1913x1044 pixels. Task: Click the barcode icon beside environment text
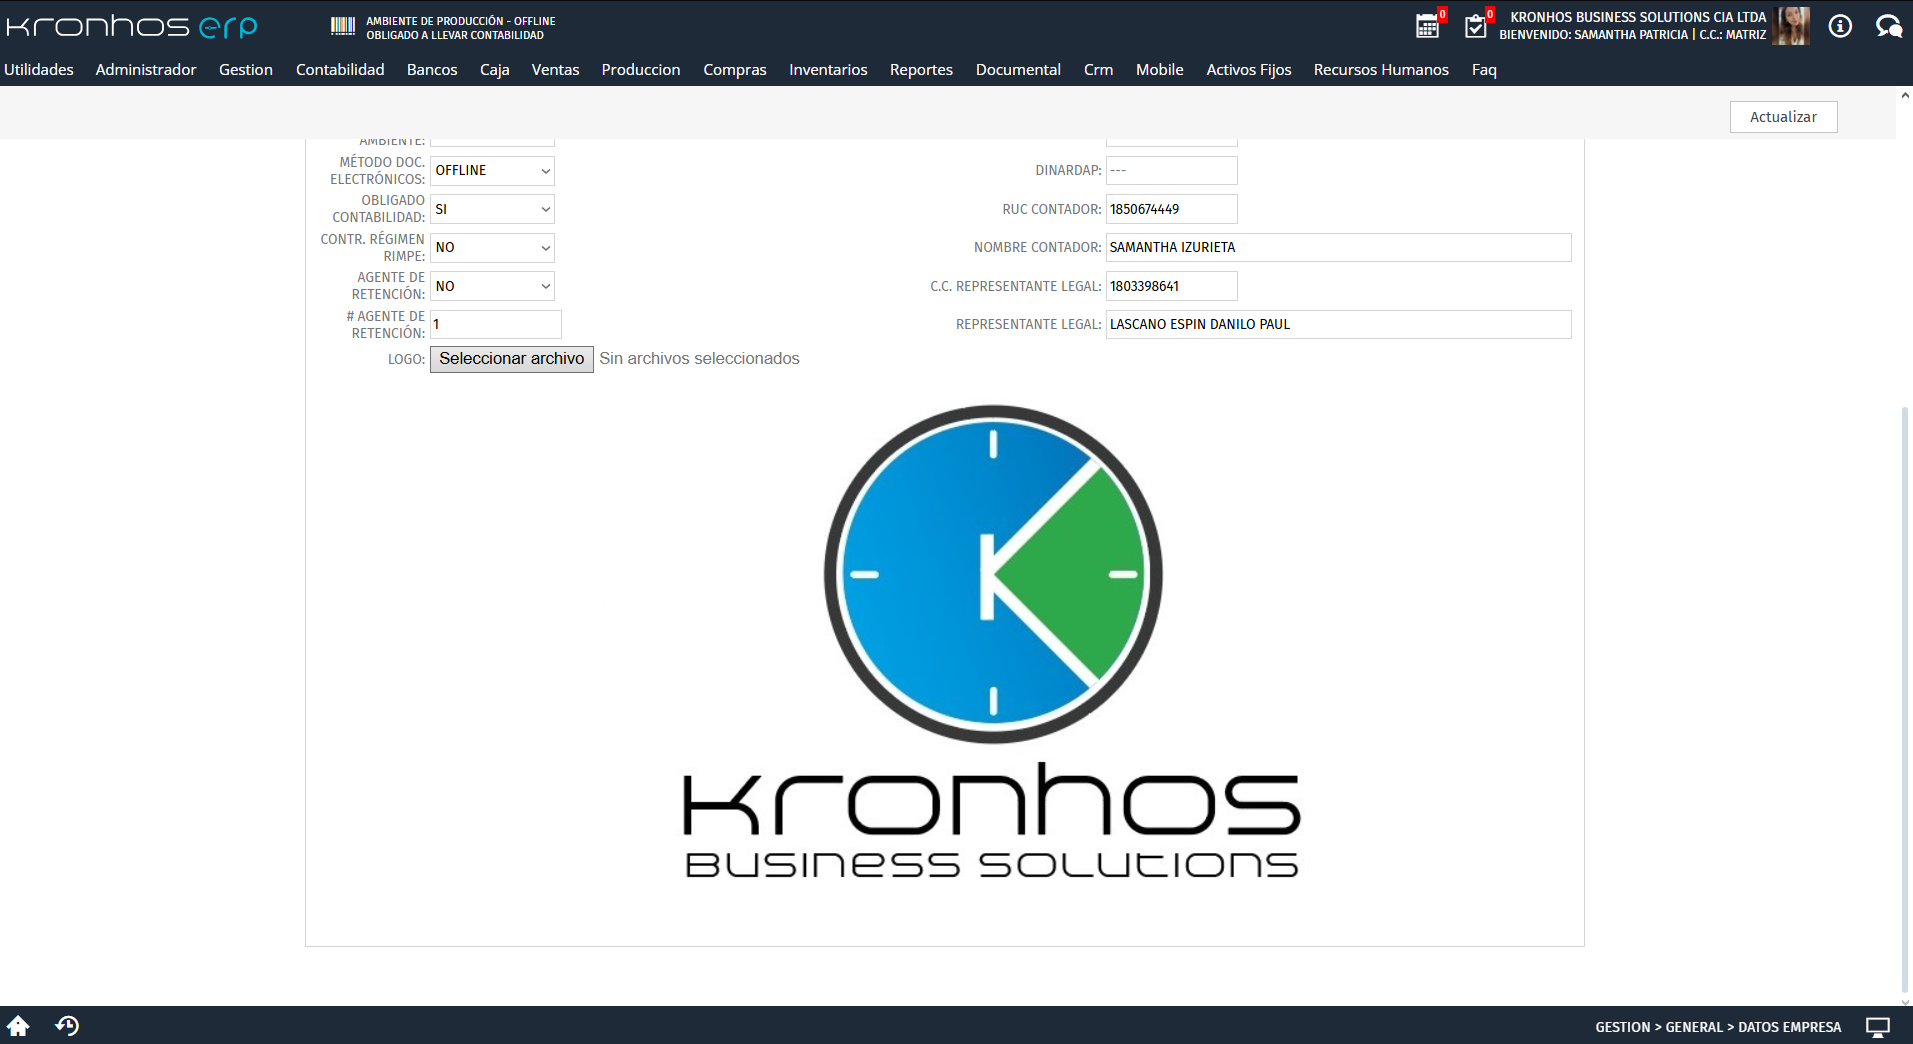coord(343,27)
